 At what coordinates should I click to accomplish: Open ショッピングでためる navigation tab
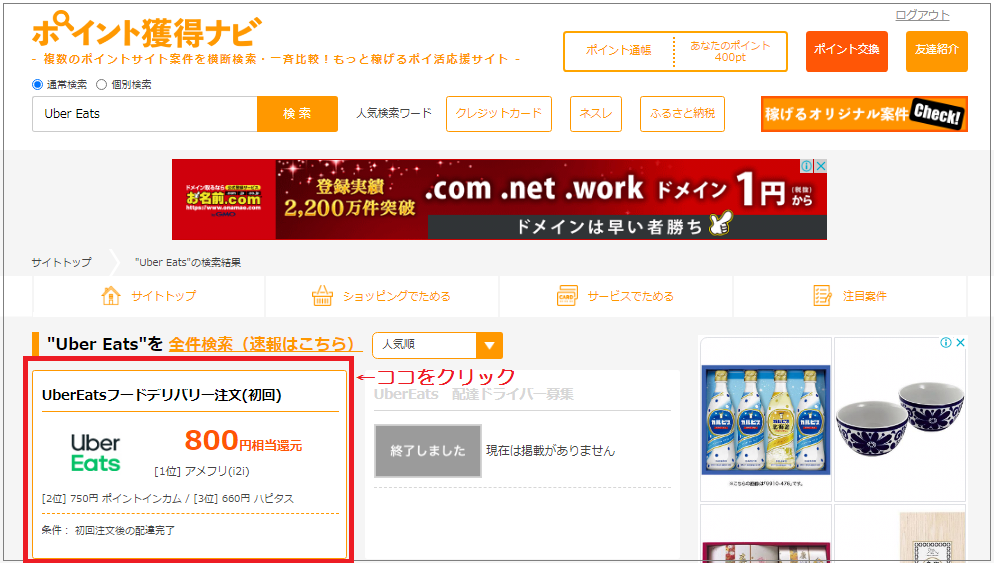[x=382, y=295]
